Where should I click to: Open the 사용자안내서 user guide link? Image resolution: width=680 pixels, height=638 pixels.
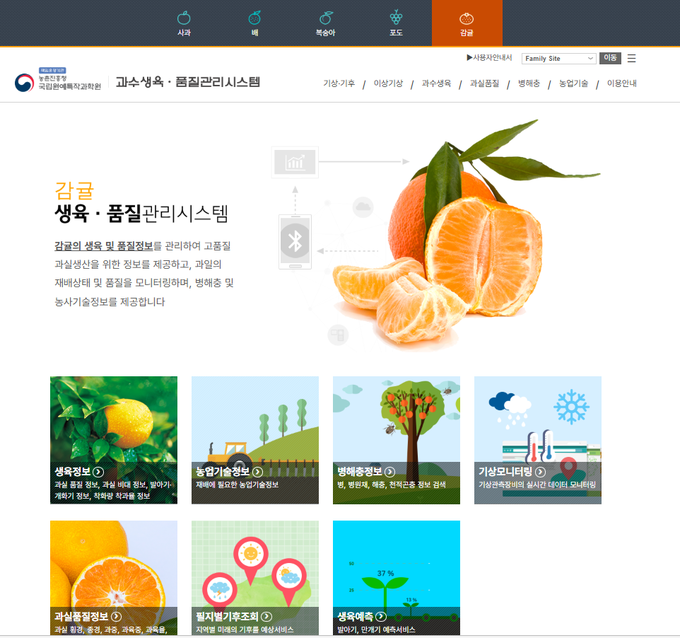(x=489, y=58)
